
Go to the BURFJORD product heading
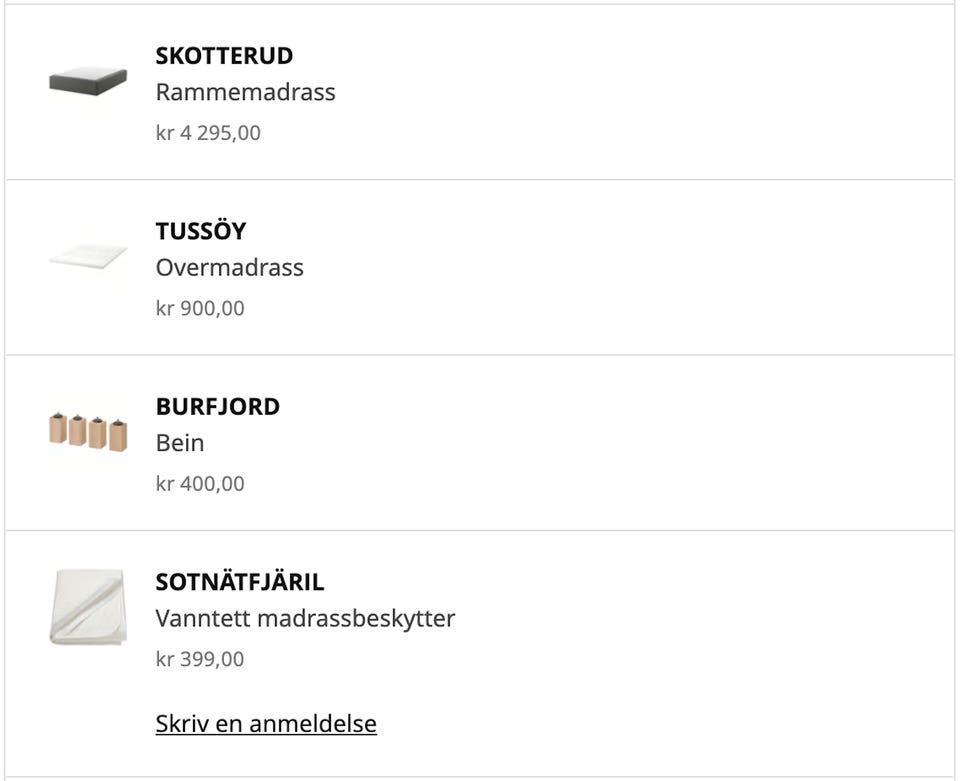[x=218, y=407]
